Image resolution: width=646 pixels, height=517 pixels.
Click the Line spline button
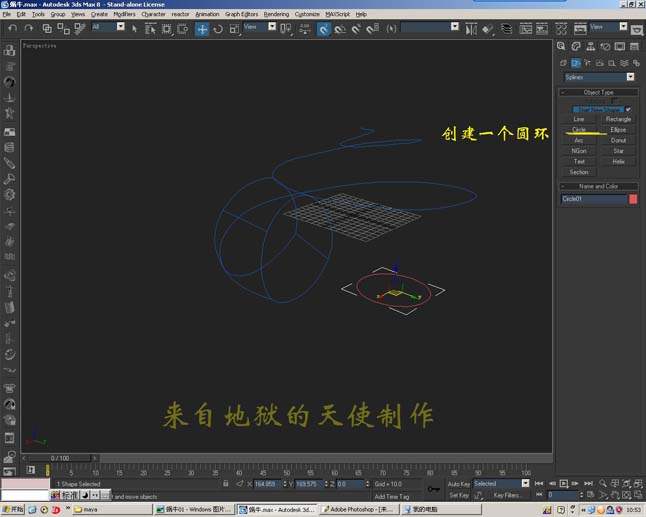[x=579, y=119]
